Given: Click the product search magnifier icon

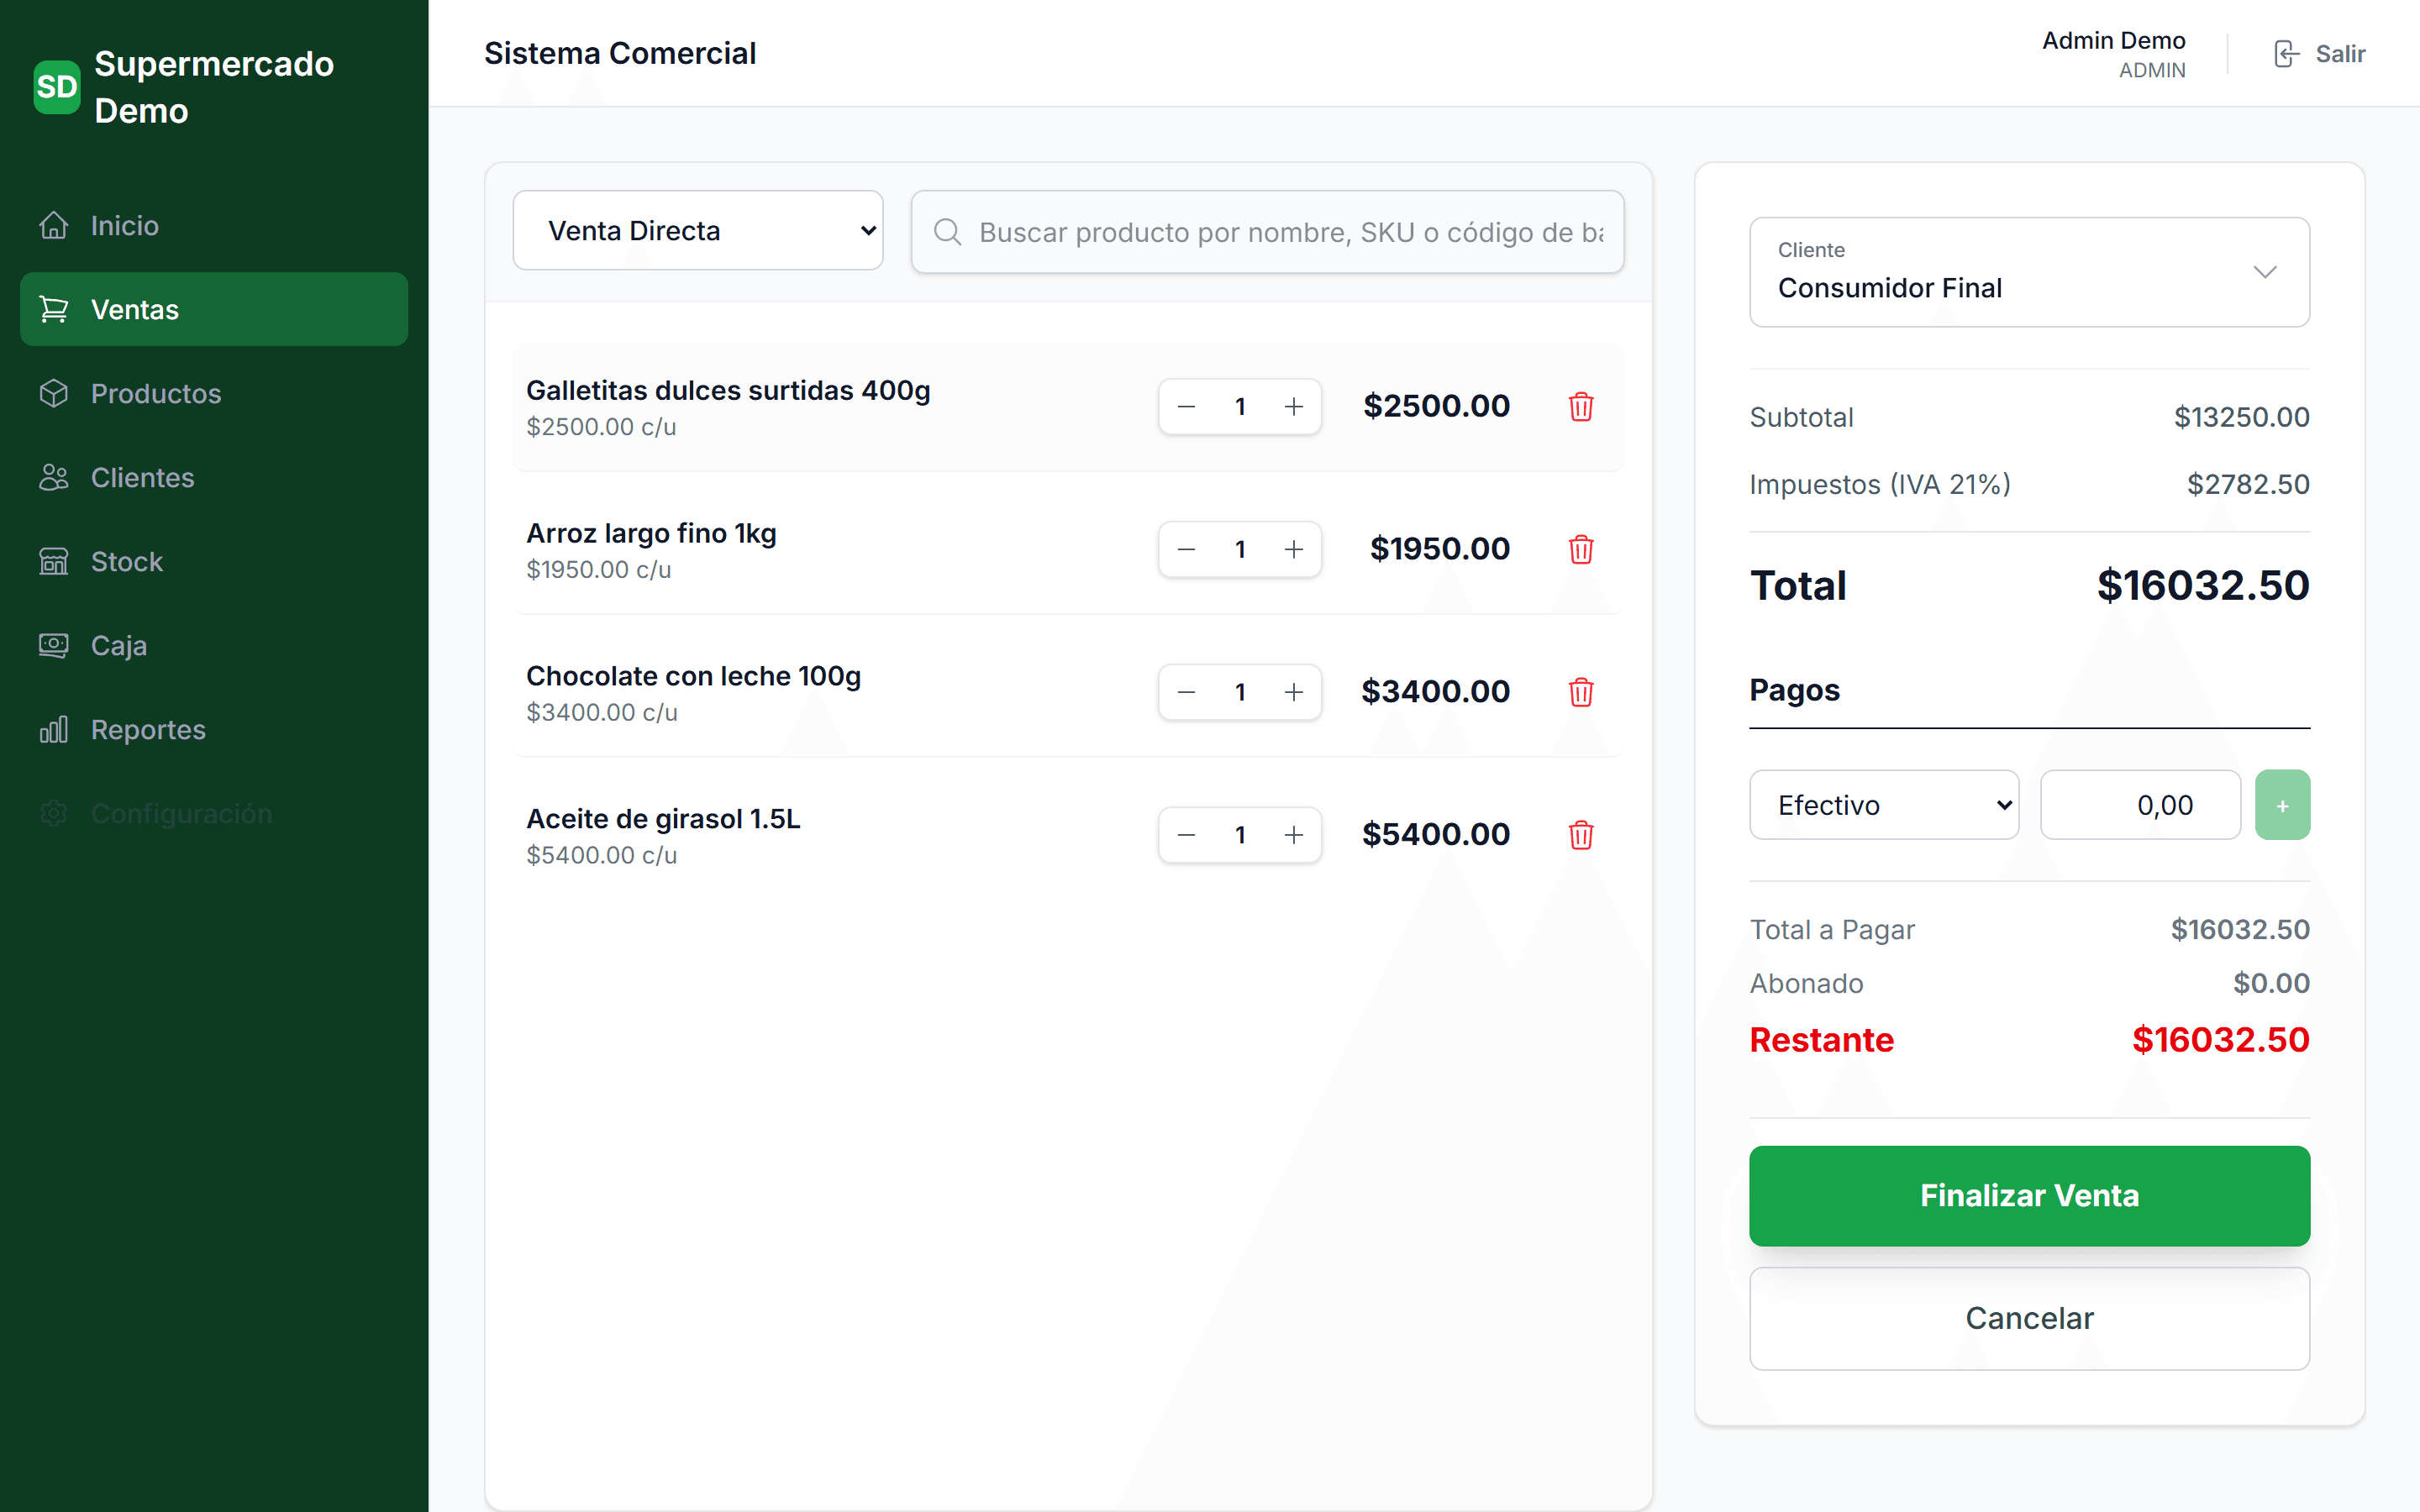Looking at the screenshot, I should pos(947,233).
